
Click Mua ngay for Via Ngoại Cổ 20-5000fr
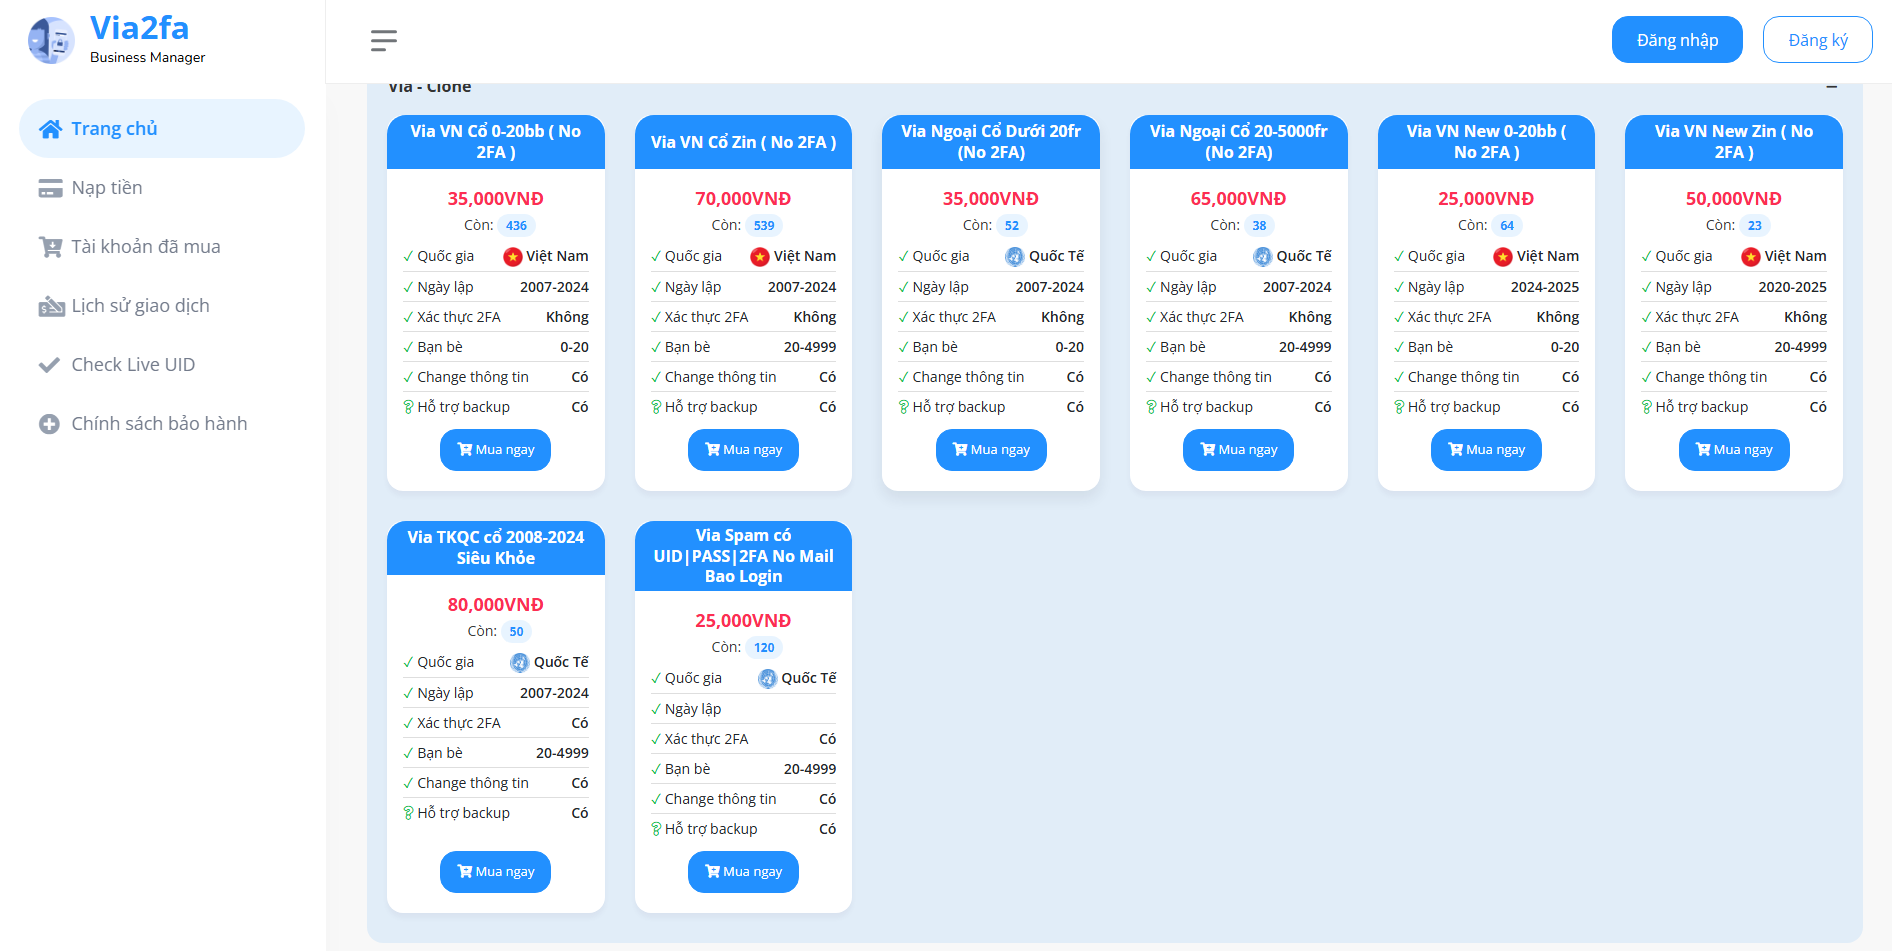[1238, 450]
